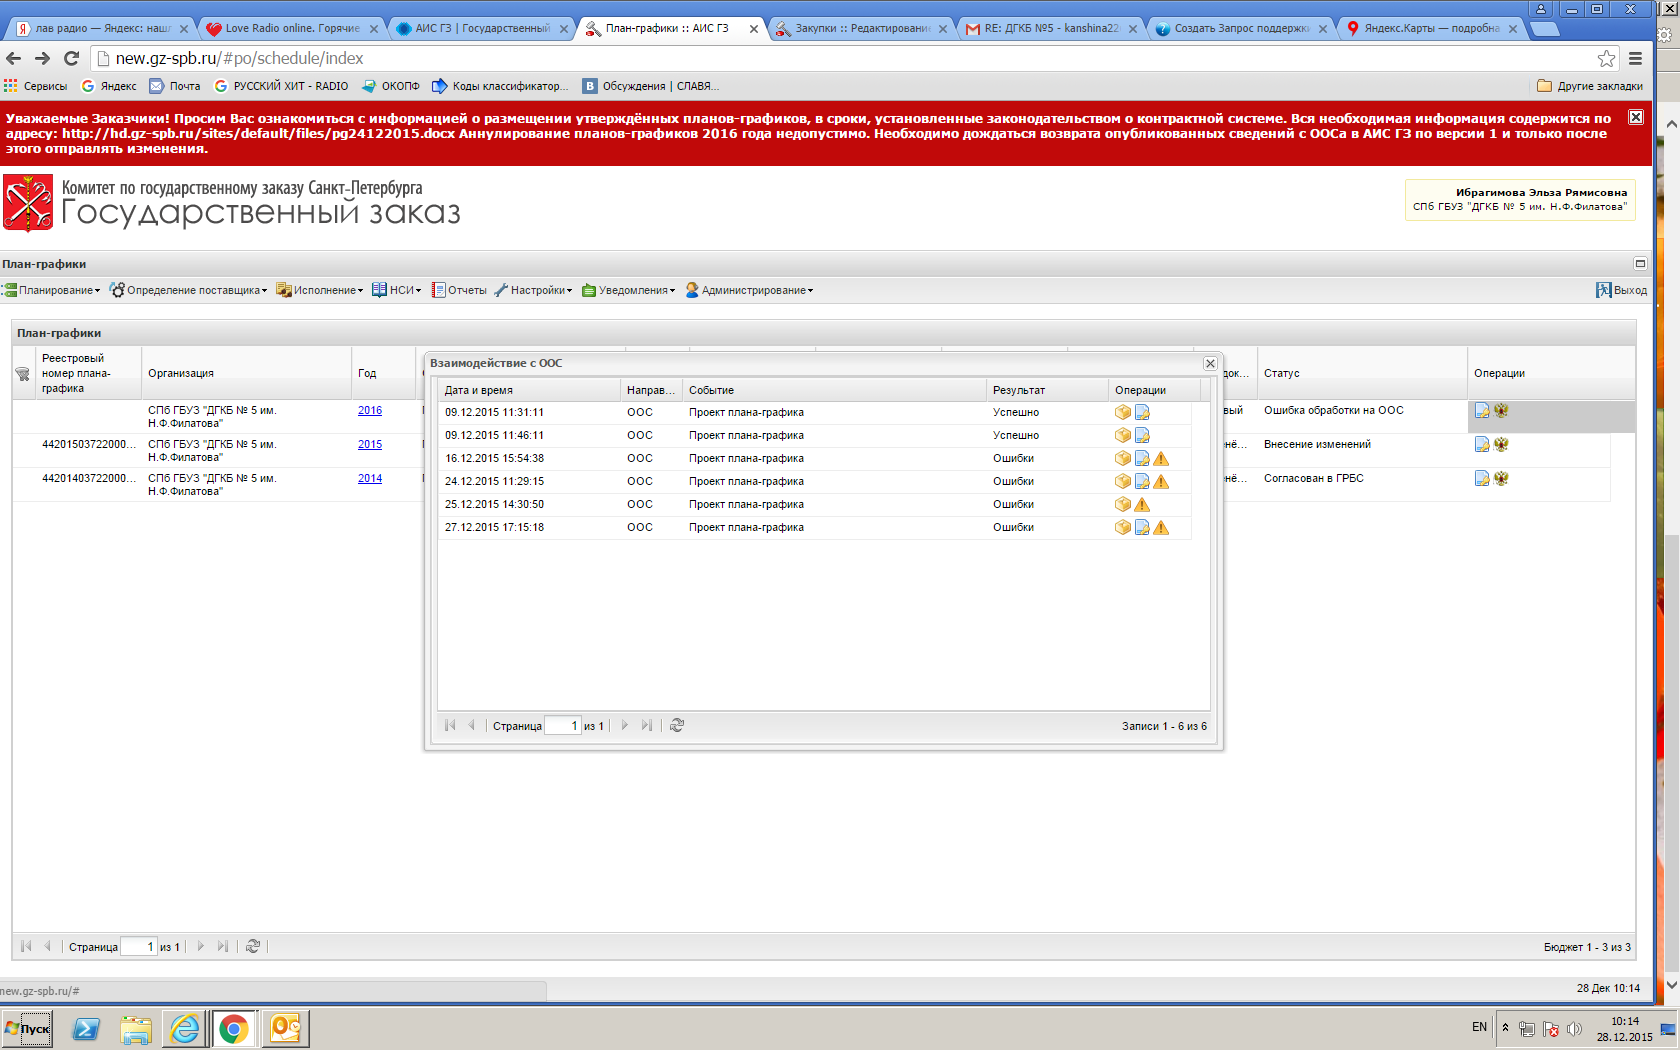Open the ОКОПФ bookmark
Image resolution: width=1680 pixels, height=1050 pixels.
[x=391, y=86]
